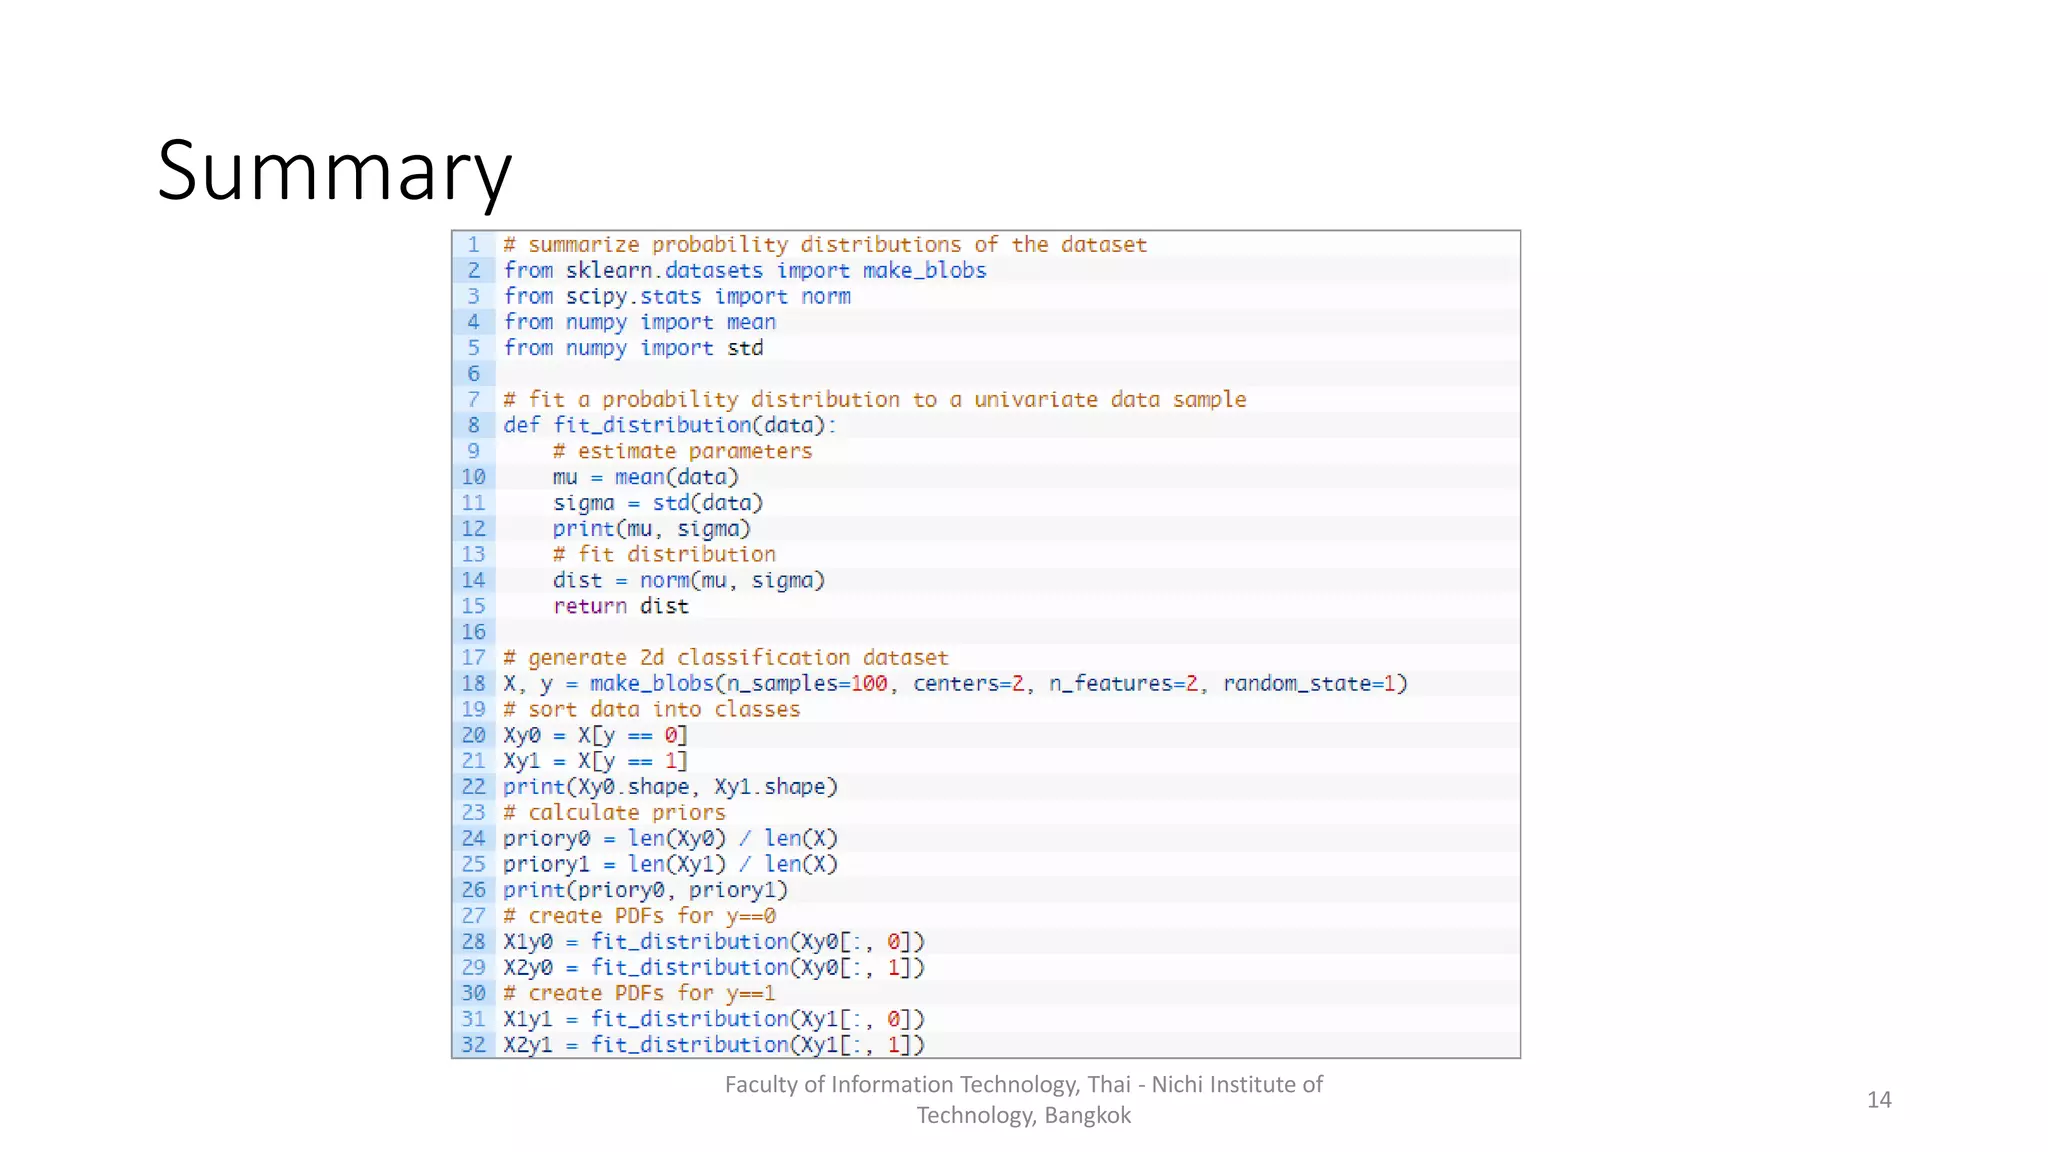Screen dimensions: 2048x1152
Task: Click the '# fit distribution' comment
Action: [x=664, y=555]
